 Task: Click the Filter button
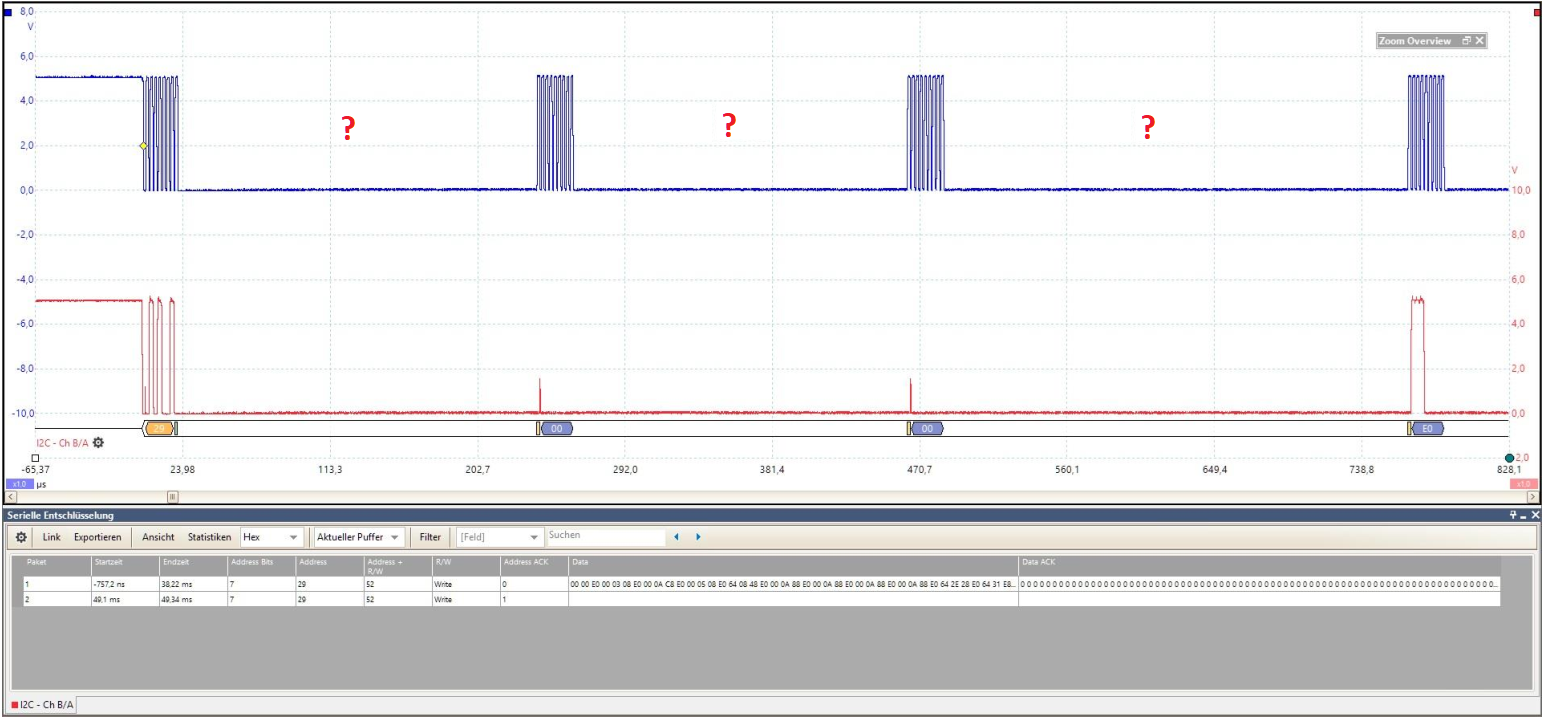coord(430,537)
